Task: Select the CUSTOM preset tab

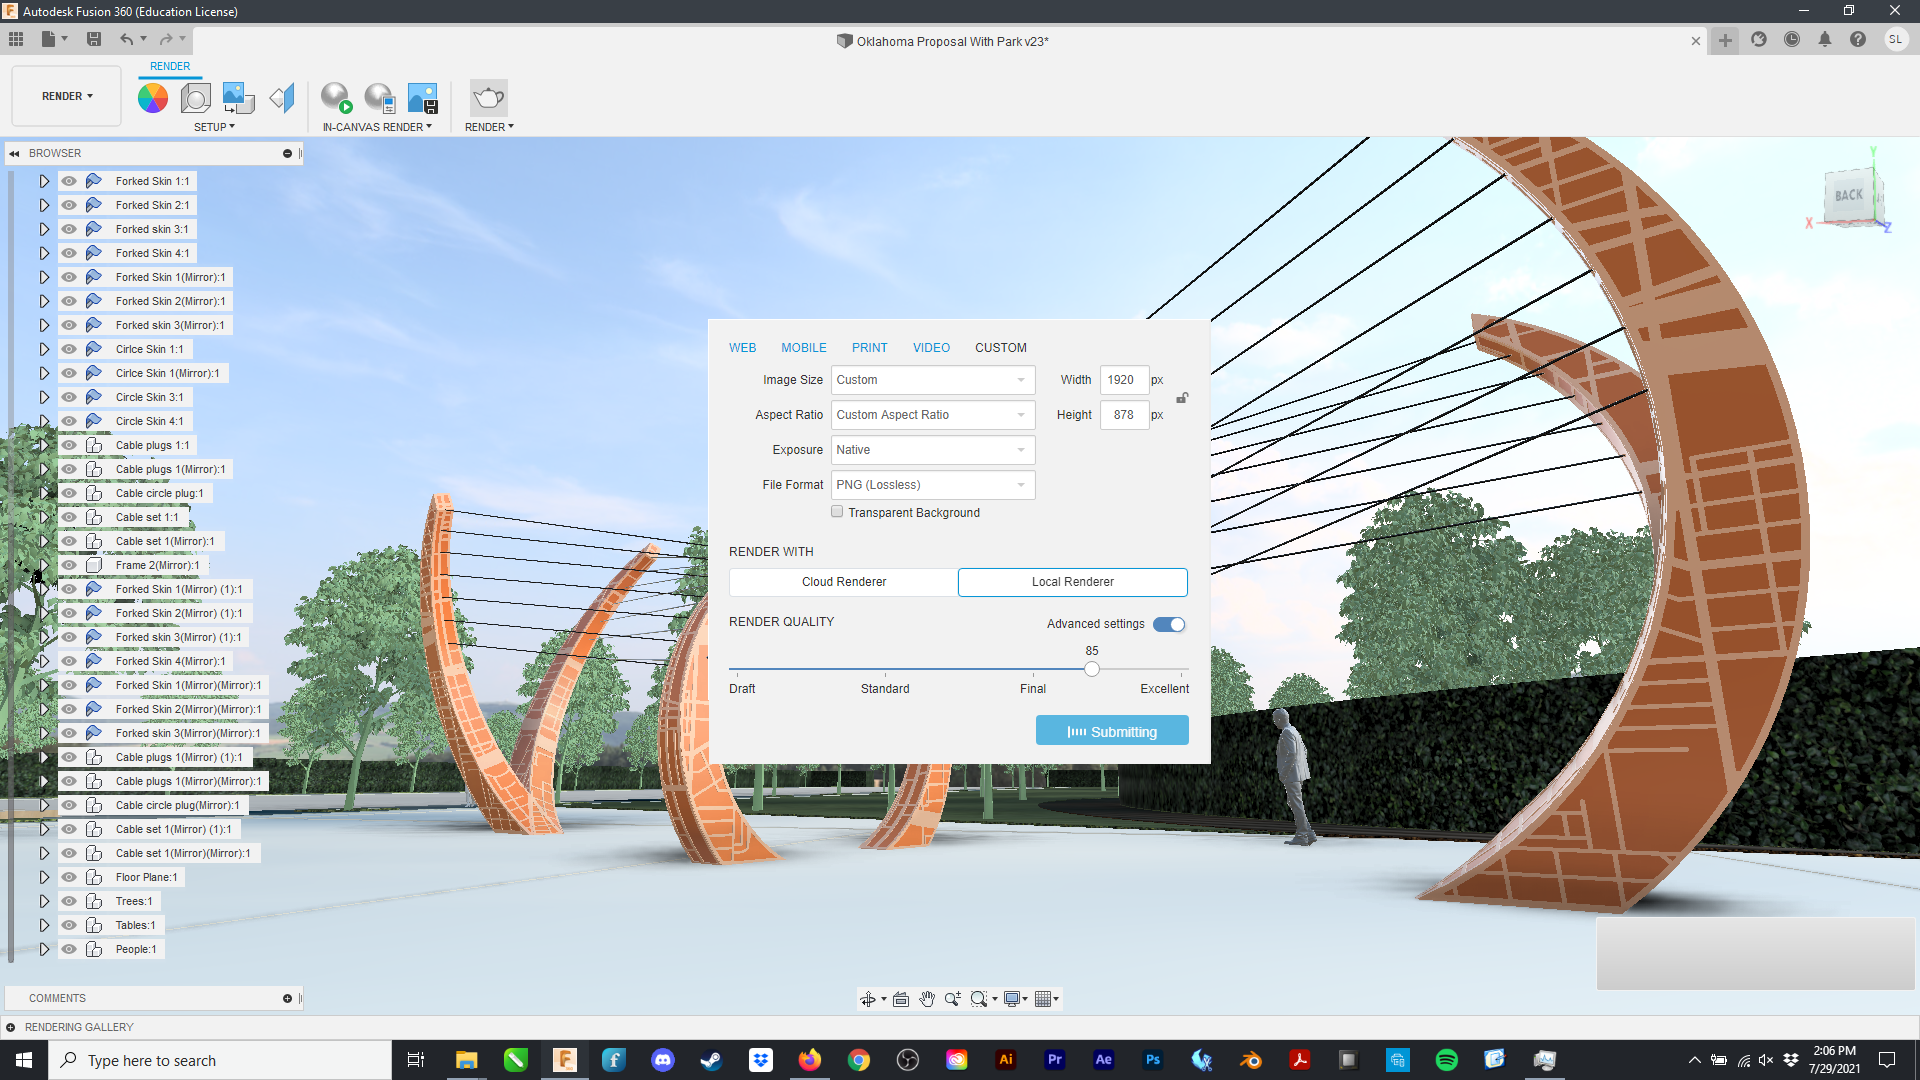Action: pyautogui.click(x=1001, y=348)
